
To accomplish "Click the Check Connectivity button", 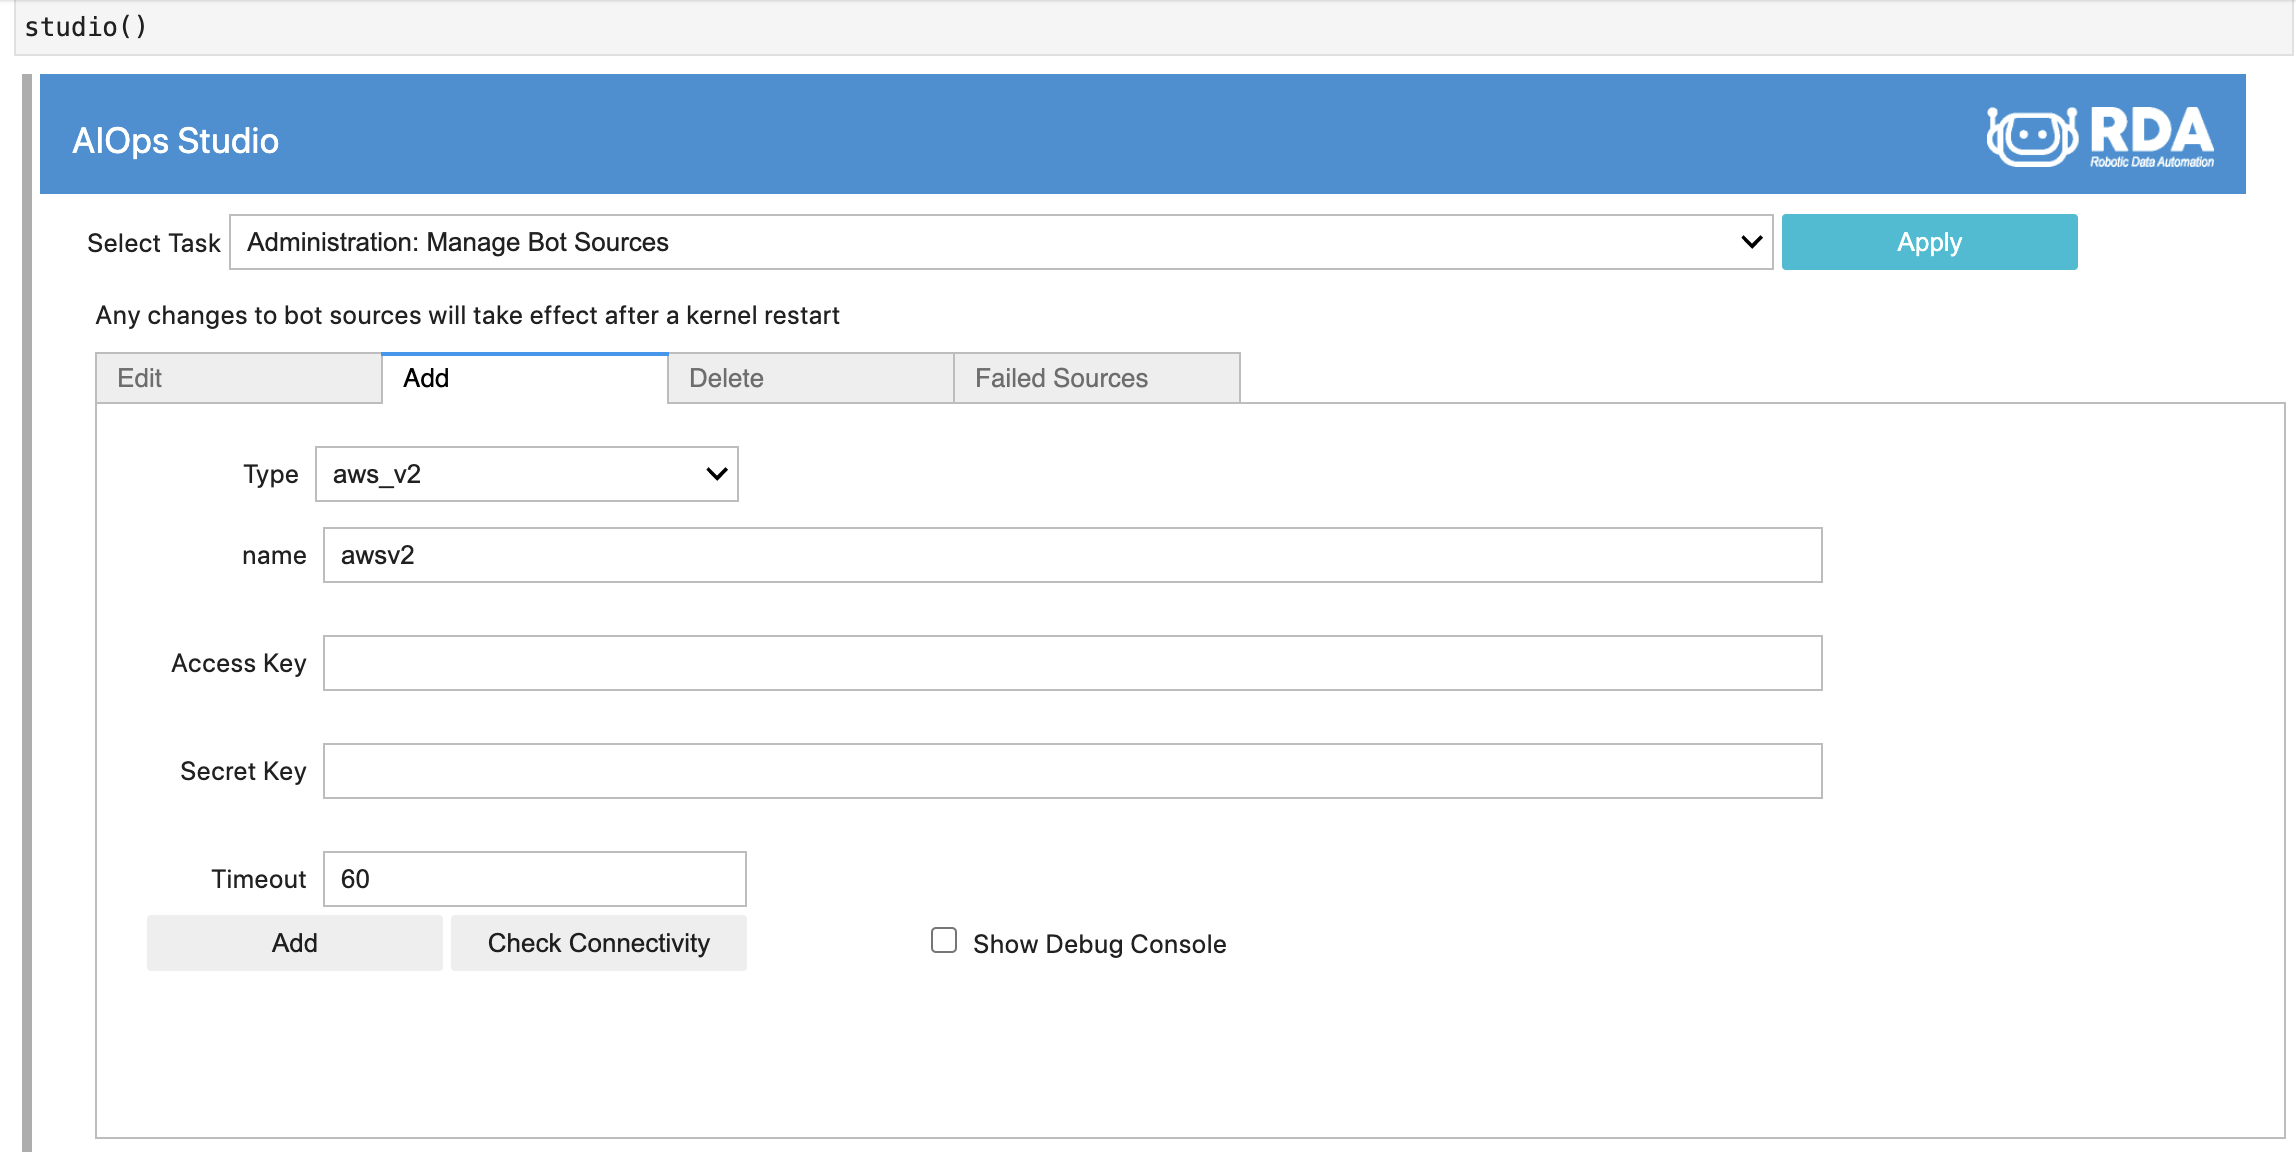I will click(x=598, y=943).
